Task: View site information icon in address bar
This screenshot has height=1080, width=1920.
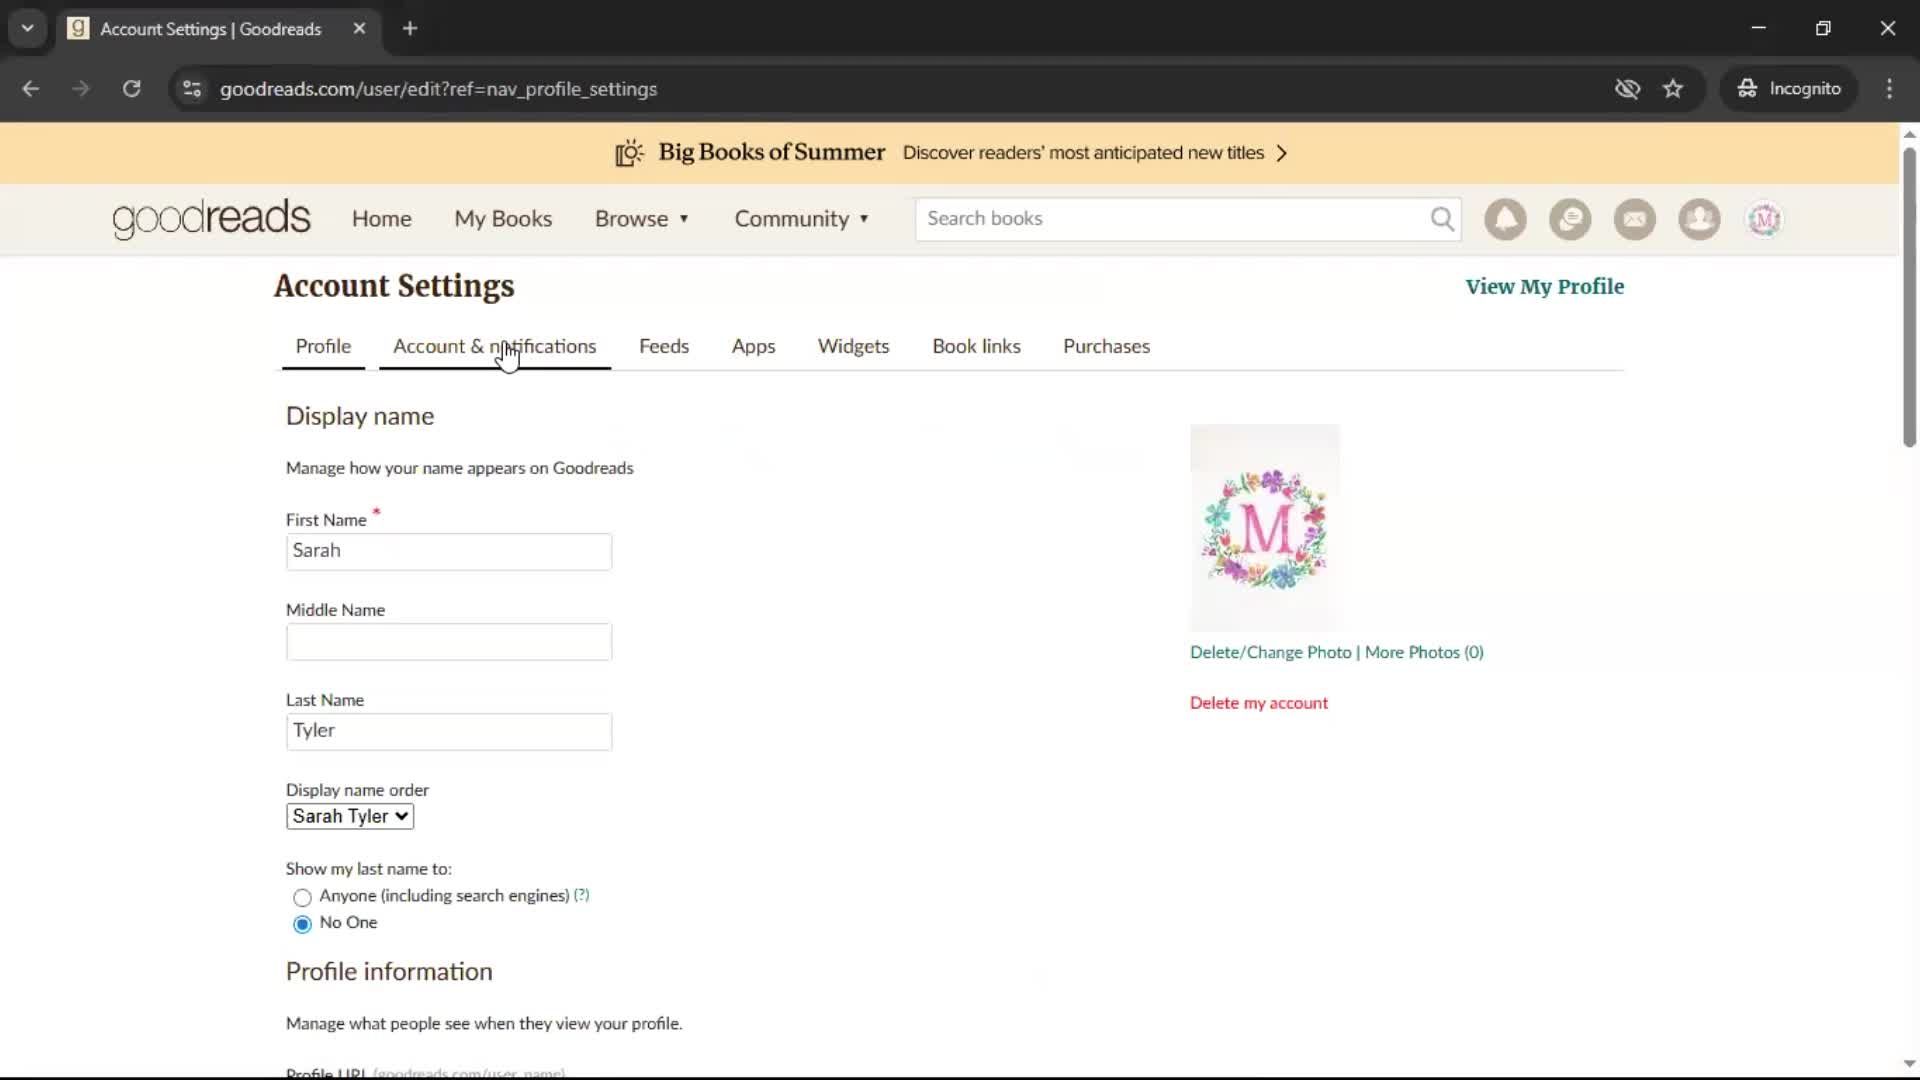Action: coord(192,89)
